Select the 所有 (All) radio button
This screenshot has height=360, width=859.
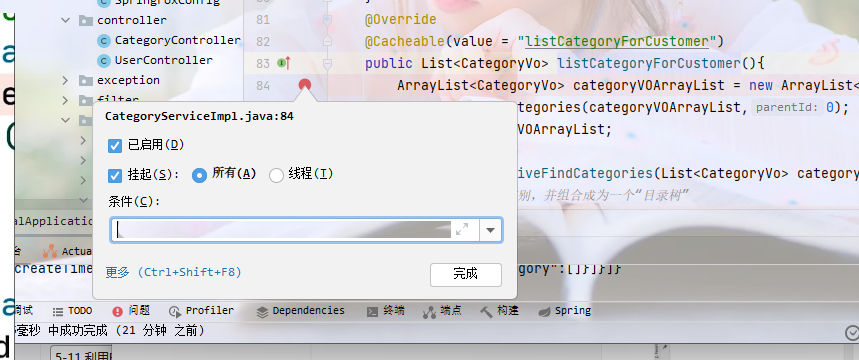(x=199, y=175)
